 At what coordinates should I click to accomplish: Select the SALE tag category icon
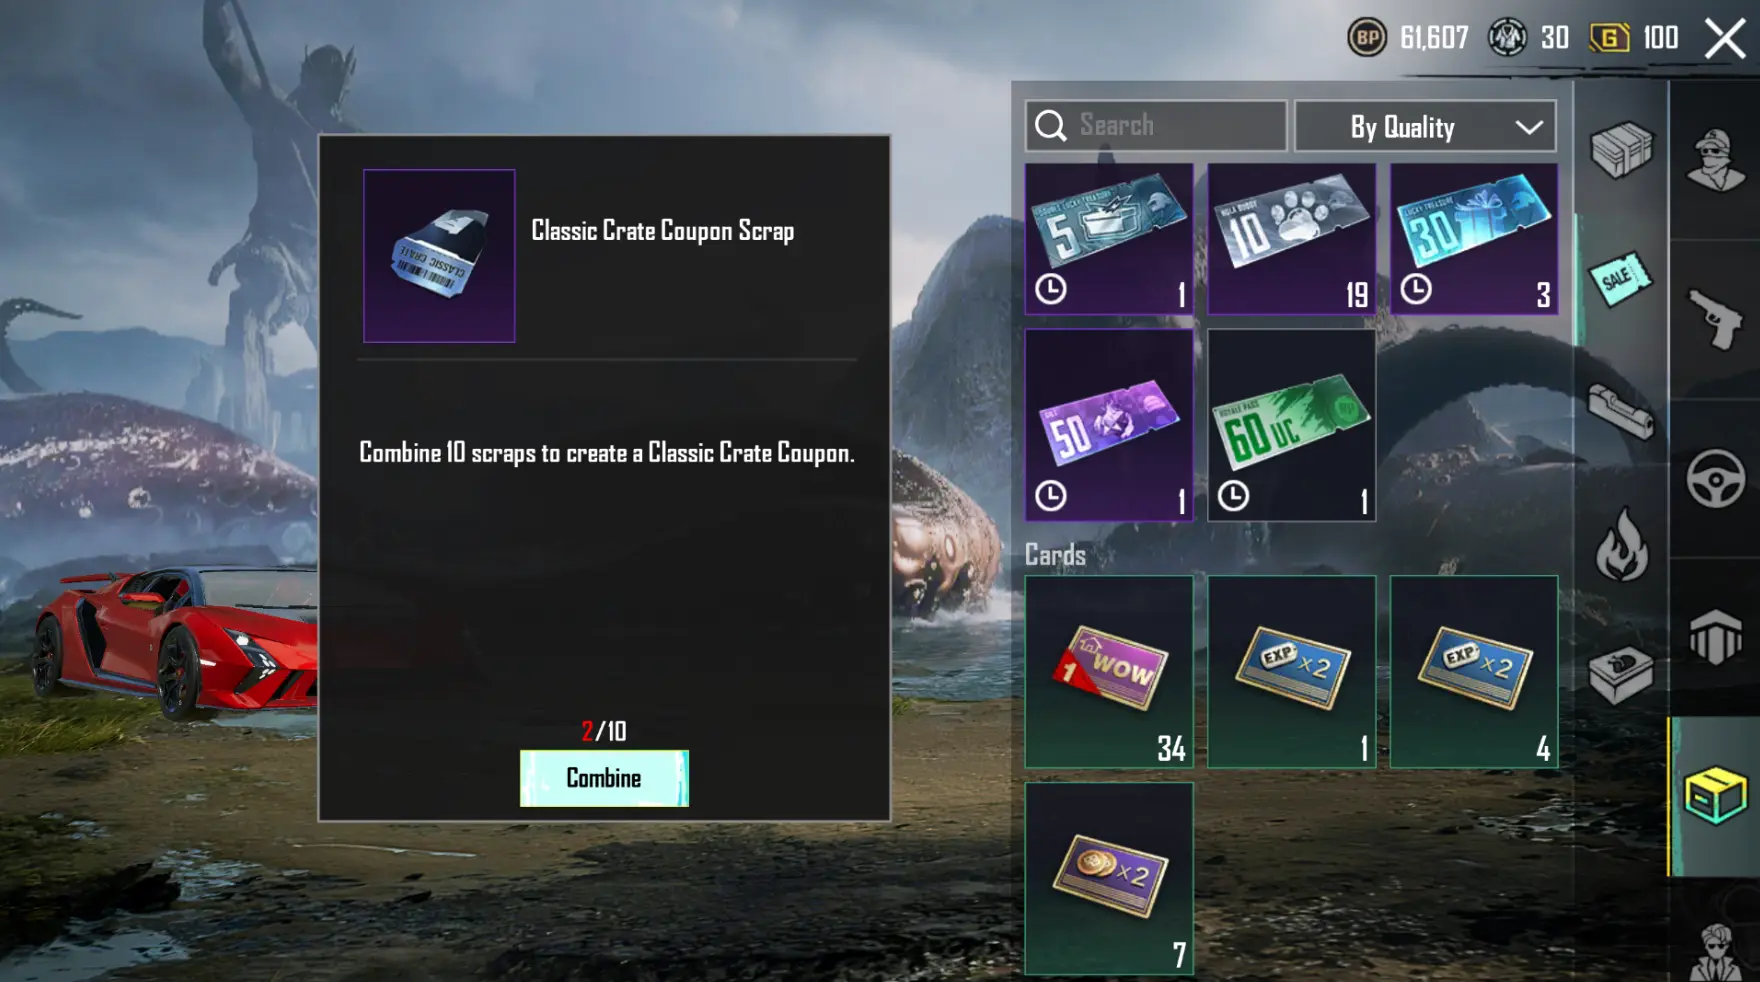1621,279
